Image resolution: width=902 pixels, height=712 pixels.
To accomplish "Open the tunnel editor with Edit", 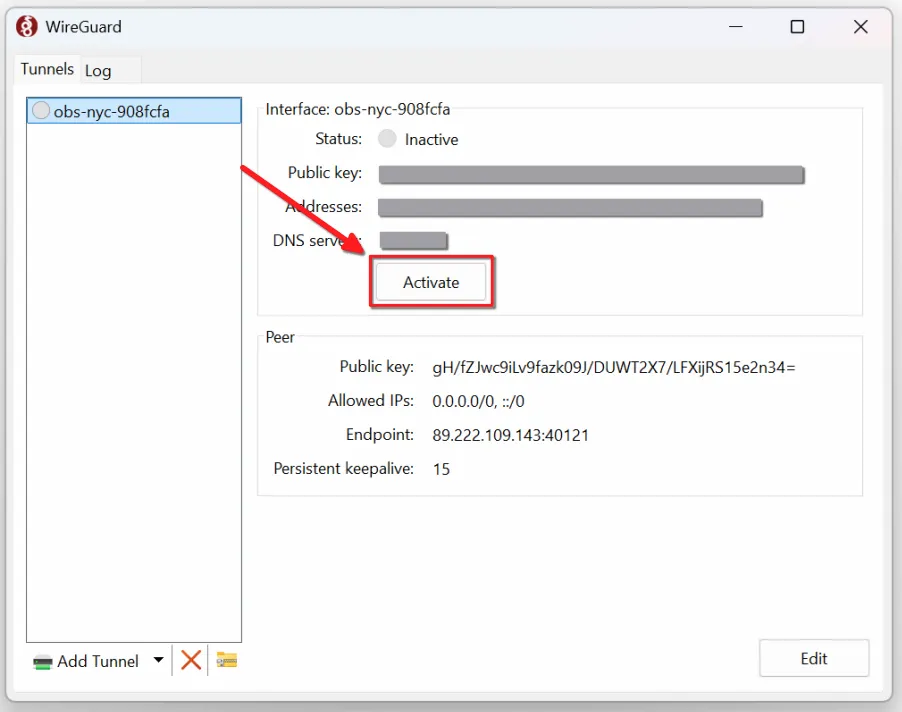I will pos(814,658).
